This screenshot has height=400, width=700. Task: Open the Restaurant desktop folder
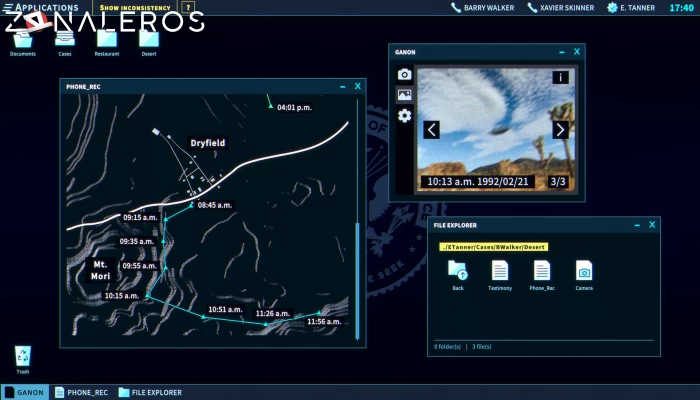107,43
